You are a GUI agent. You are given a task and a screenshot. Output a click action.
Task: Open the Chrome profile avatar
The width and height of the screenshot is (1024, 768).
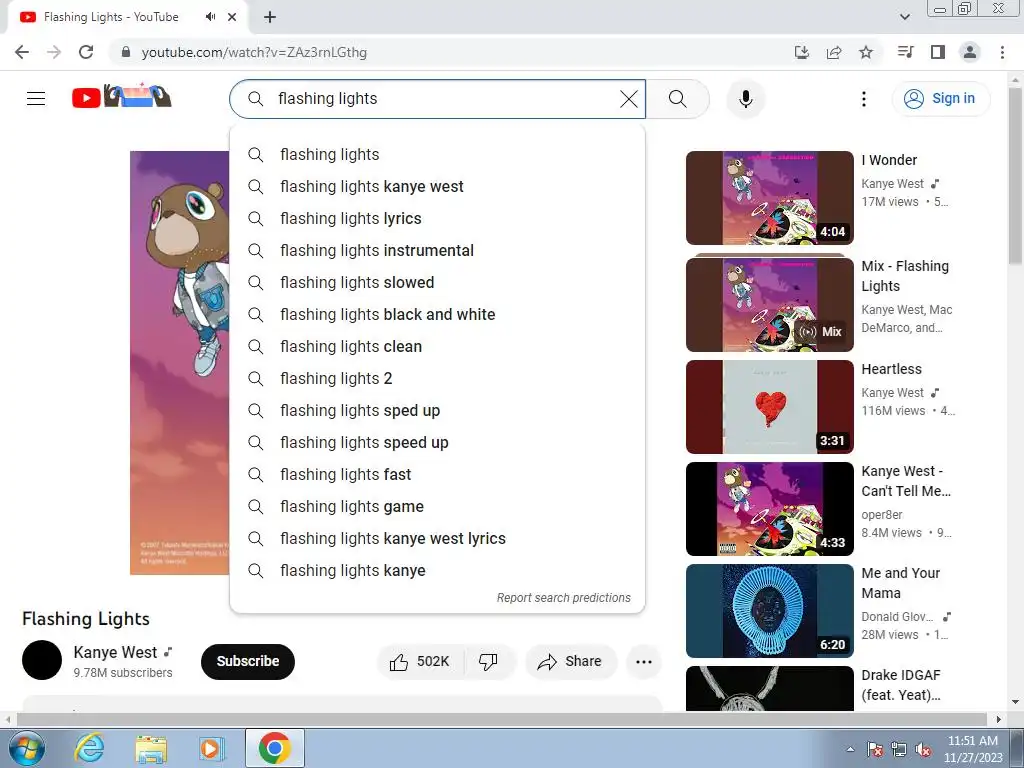point(970,52)
